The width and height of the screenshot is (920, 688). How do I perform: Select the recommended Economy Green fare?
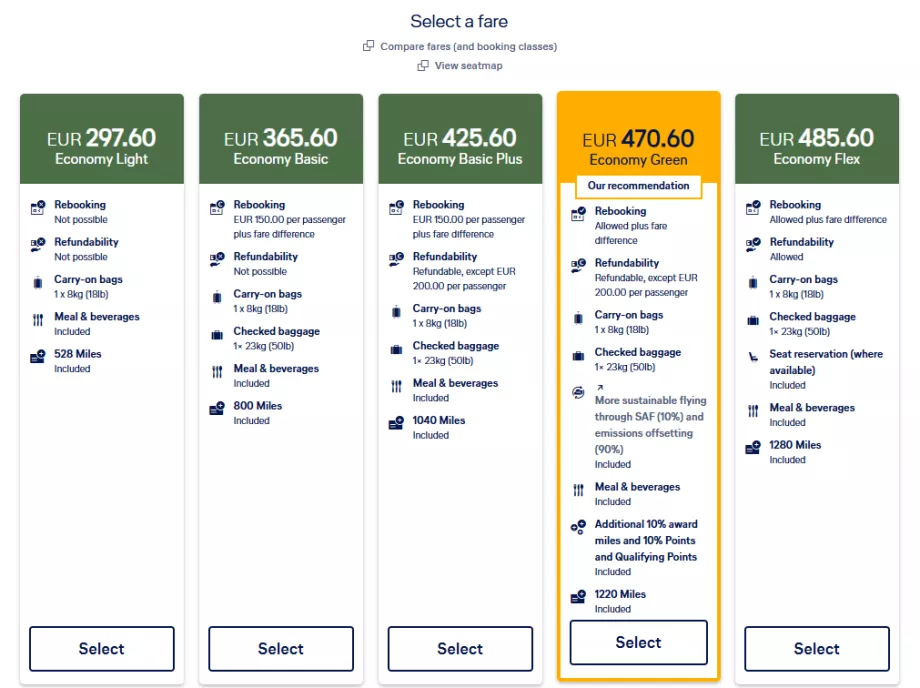[638, 643]
